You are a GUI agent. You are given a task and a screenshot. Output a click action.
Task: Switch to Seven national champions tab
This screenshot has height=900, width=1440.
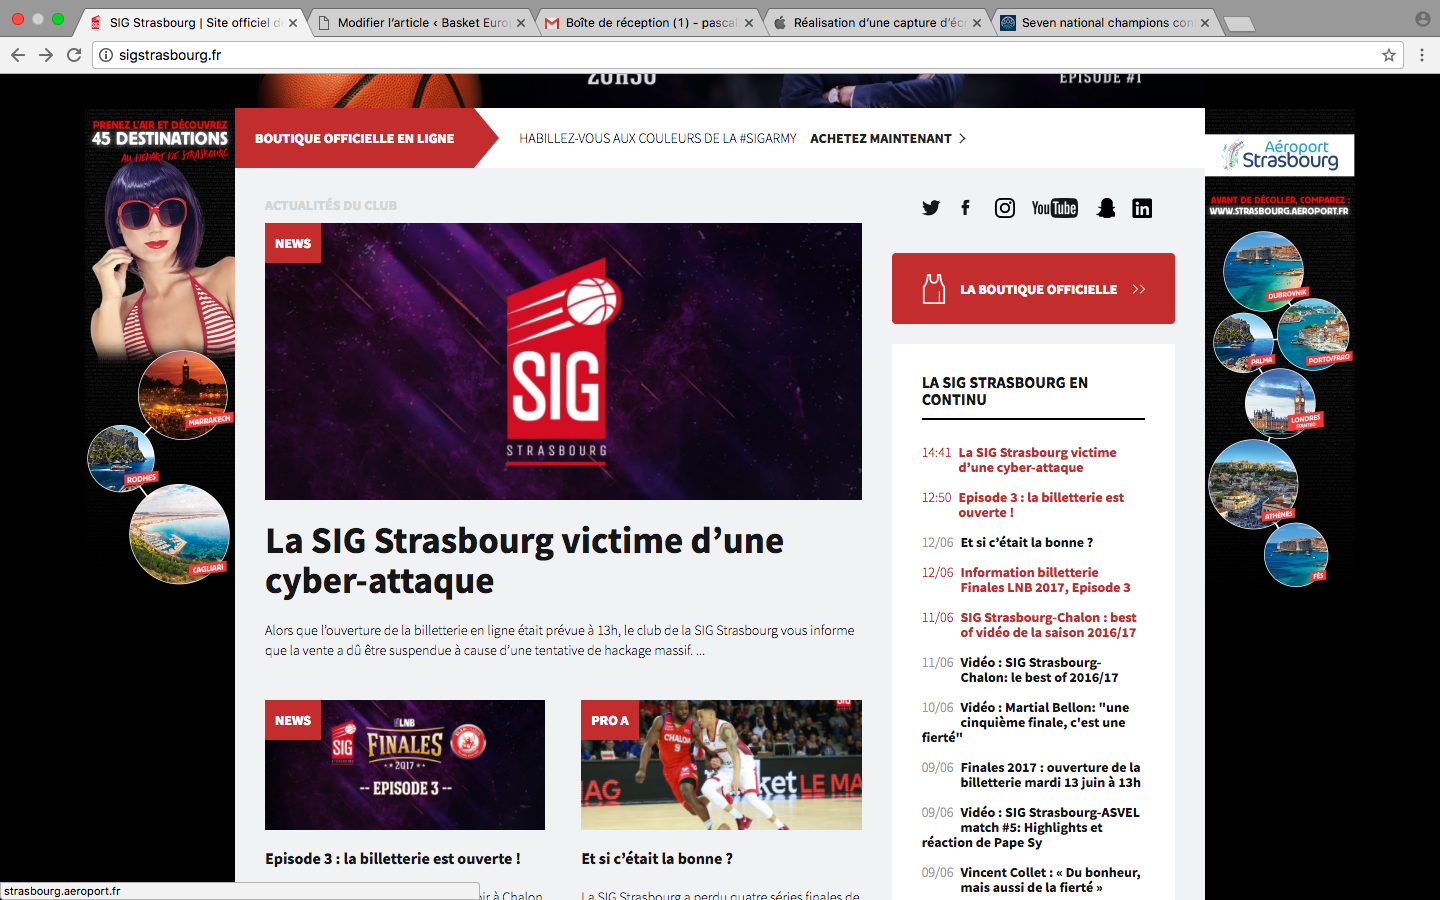point(1107,22)
